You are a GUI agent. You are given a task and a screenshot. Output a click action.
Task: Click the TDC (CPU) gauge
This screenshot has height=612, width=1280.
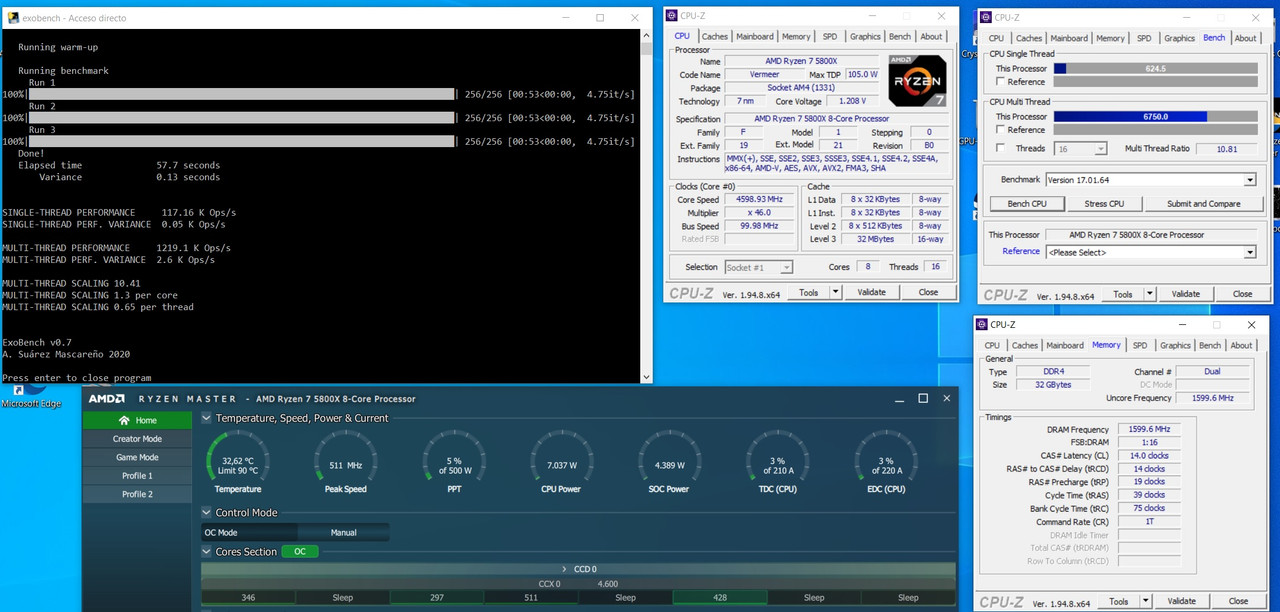click(x=778, y=463)
